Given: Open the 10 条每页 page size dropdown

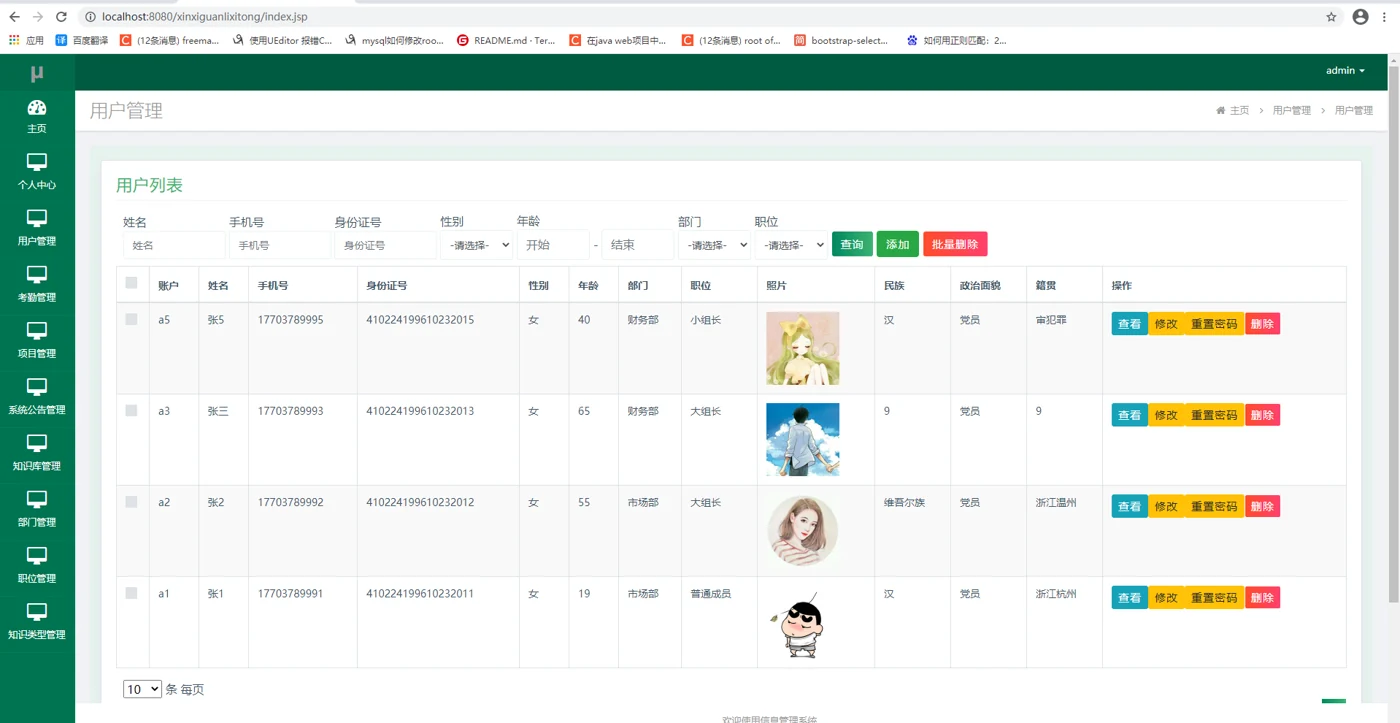Looking at the screenshot, I should tap(142, 689).
